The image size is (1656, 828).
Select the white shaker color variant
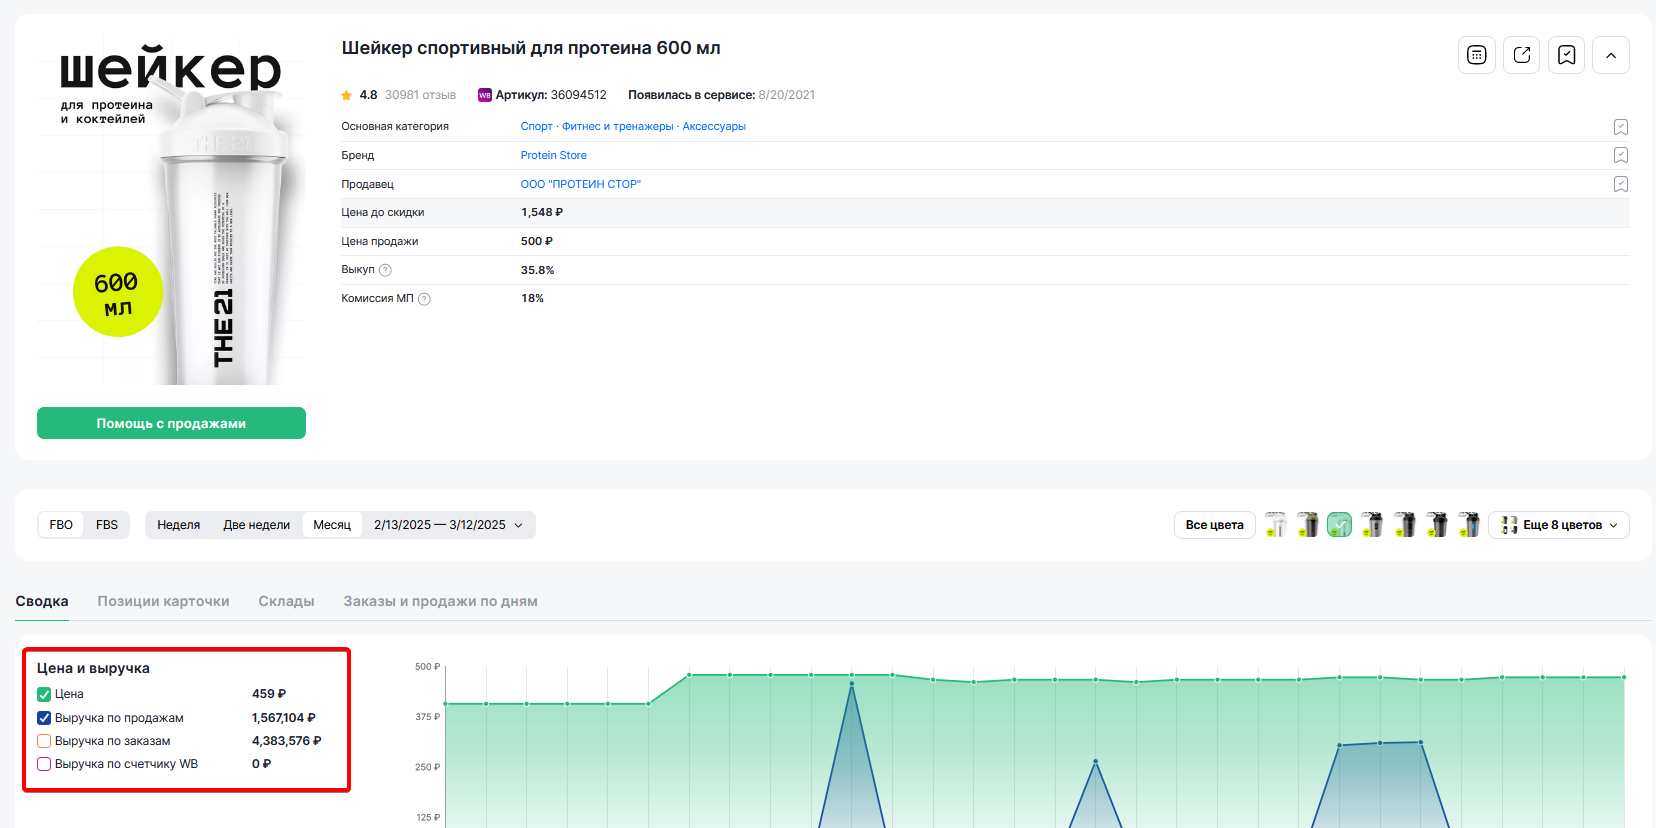point(1276,525)
